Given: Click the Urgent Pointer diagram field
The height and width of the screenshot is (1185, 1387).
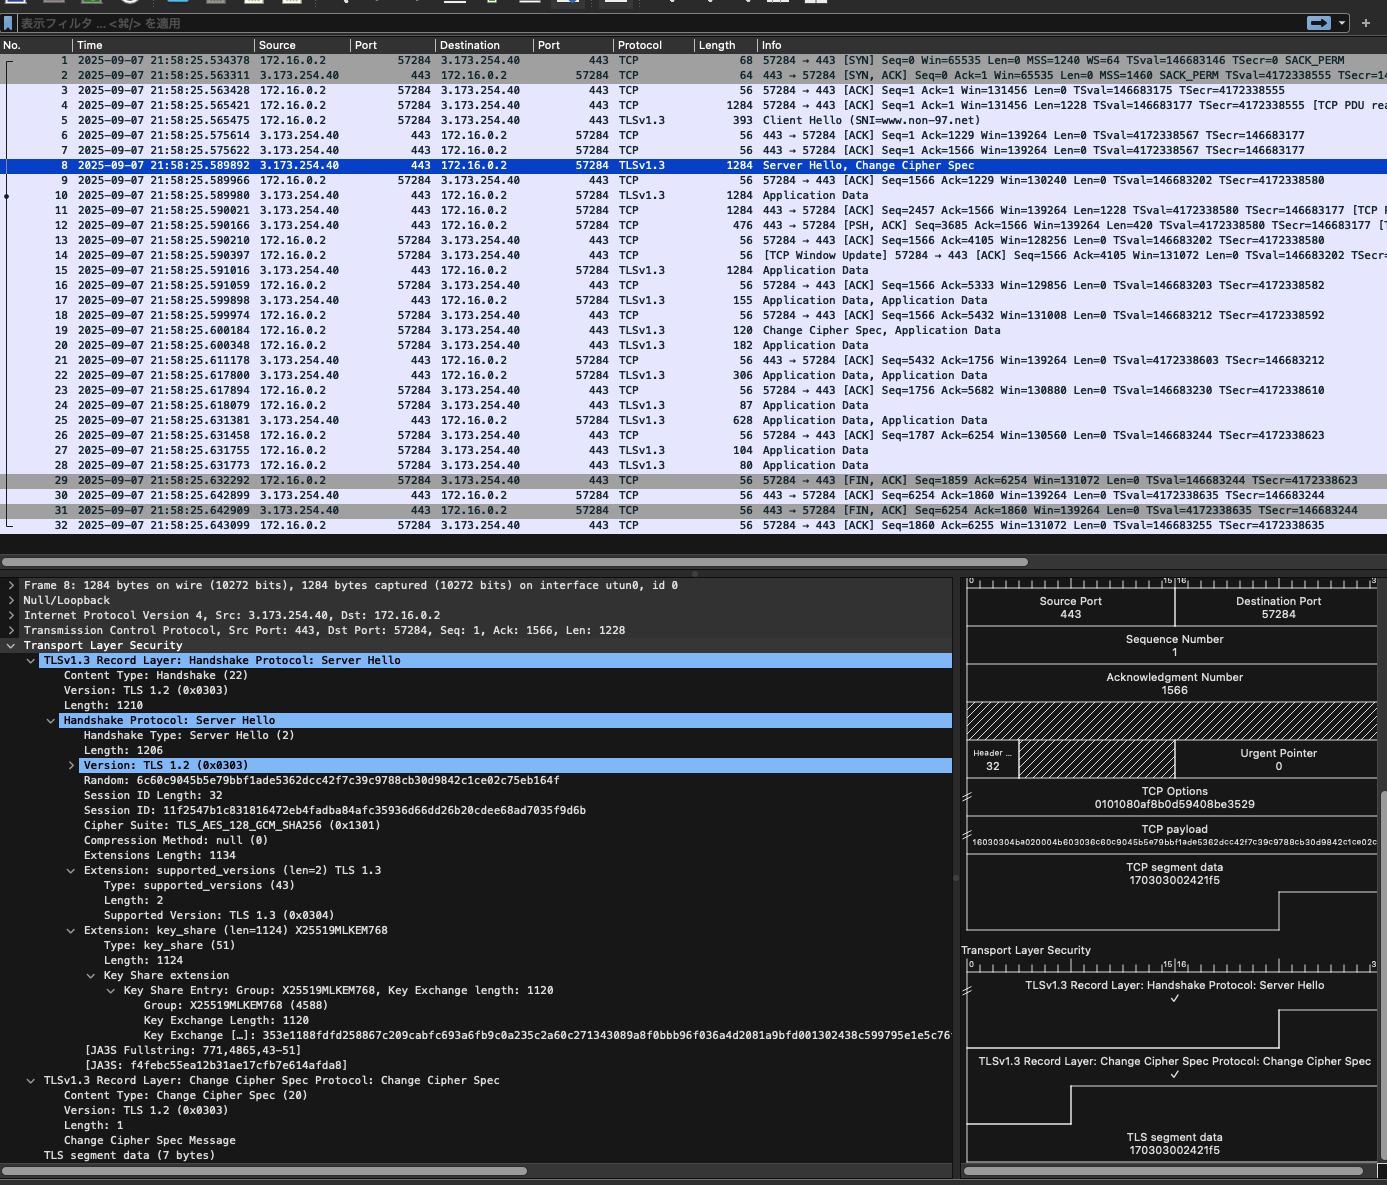Looking at the screenshot, I should click(x=1278, y=759).
